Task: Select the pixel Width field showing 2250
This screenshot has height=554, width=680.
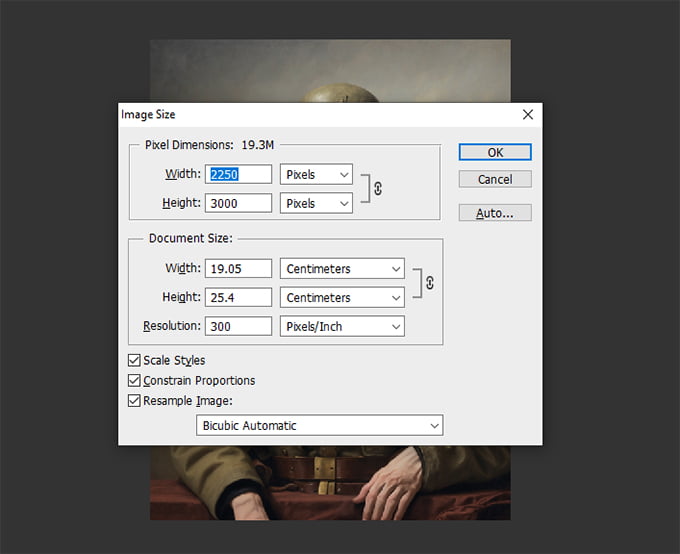Action: click(x=239, y=174)
